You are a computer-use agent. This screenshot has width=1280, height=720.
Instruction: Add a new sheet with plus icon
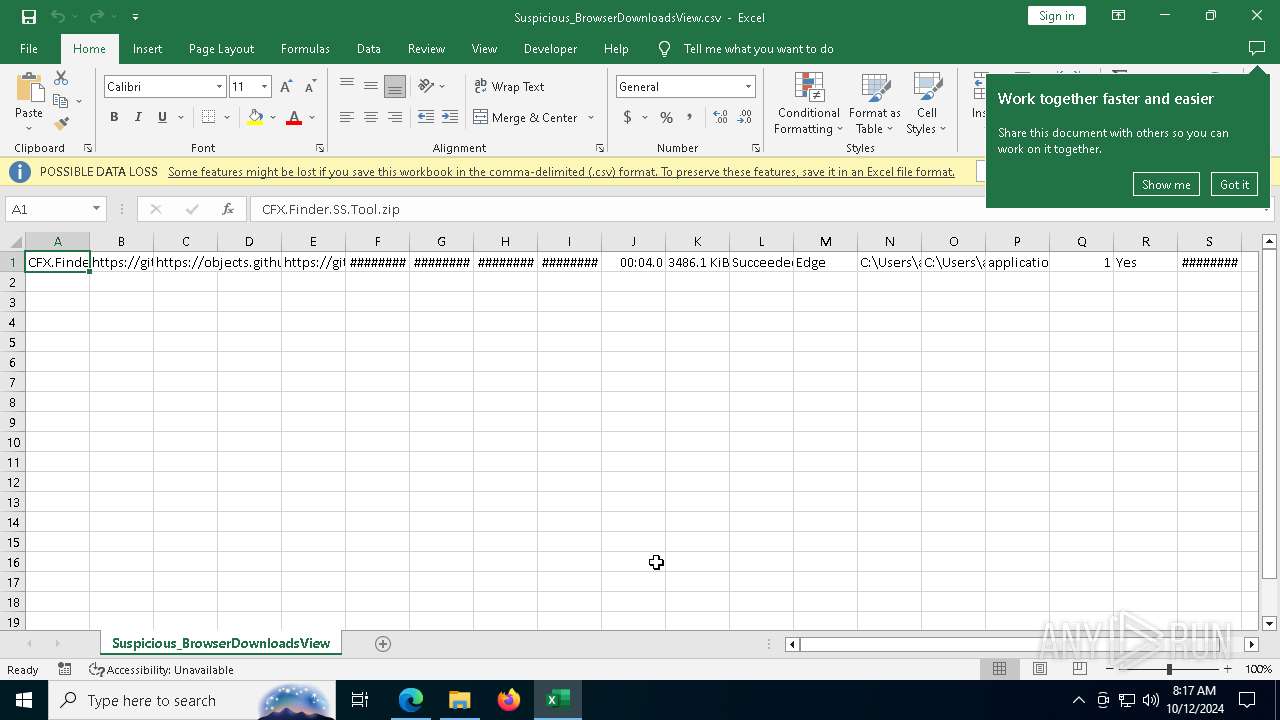coord(383,644)
